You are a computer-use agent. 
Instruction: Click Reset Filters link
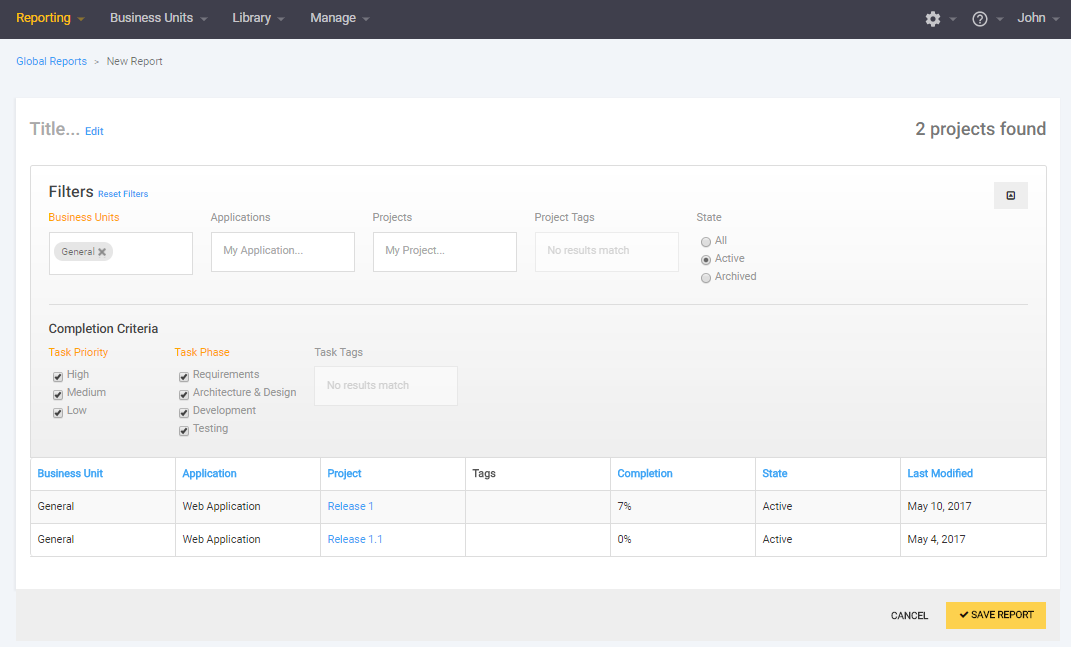coord(123,194)
